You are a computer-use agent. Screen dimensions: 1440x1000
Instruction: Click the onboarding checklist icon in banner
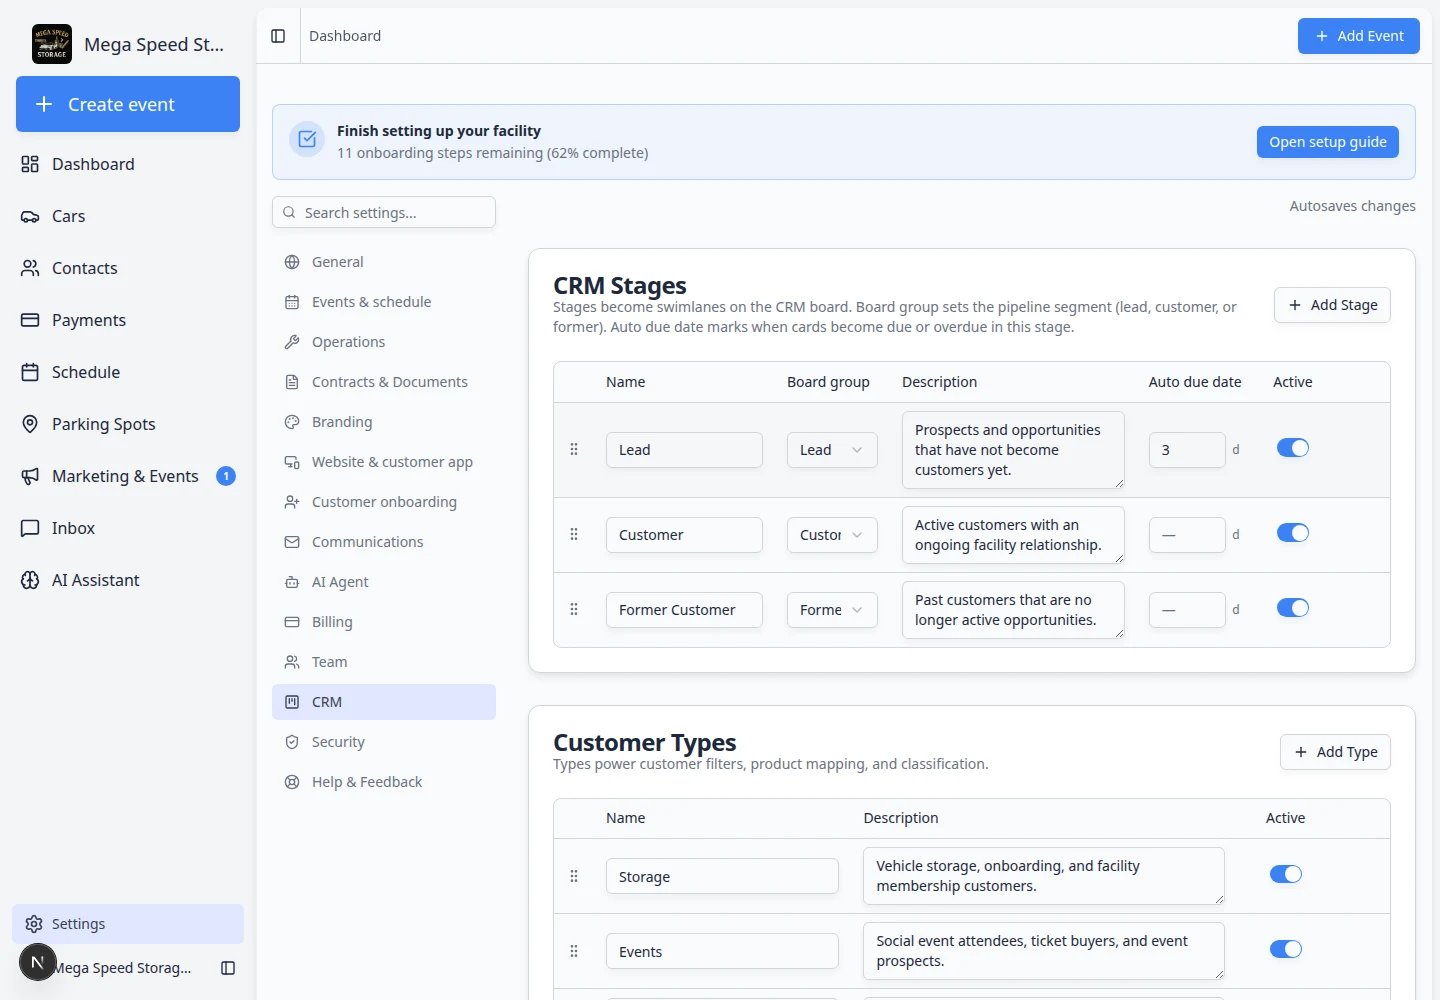[307, 140]
